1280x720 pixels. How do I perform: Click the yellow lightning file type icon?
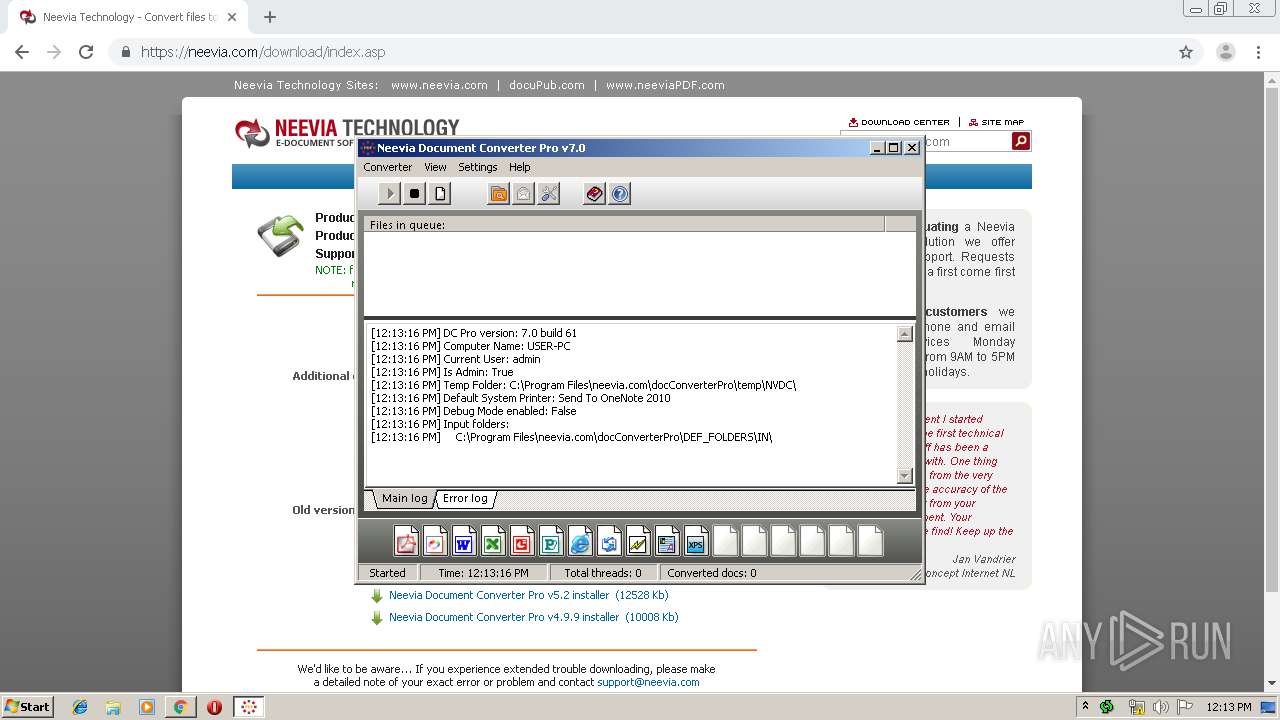638,541
